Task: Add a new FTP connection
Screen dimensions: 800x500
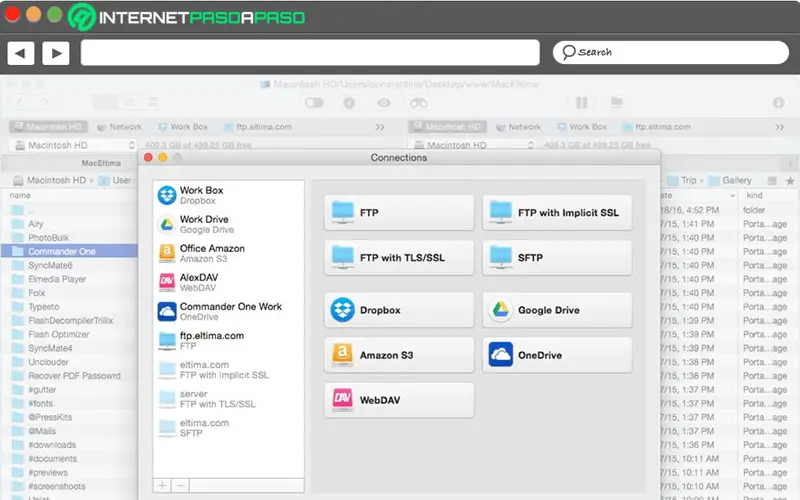Action: [x=399, y=212]
